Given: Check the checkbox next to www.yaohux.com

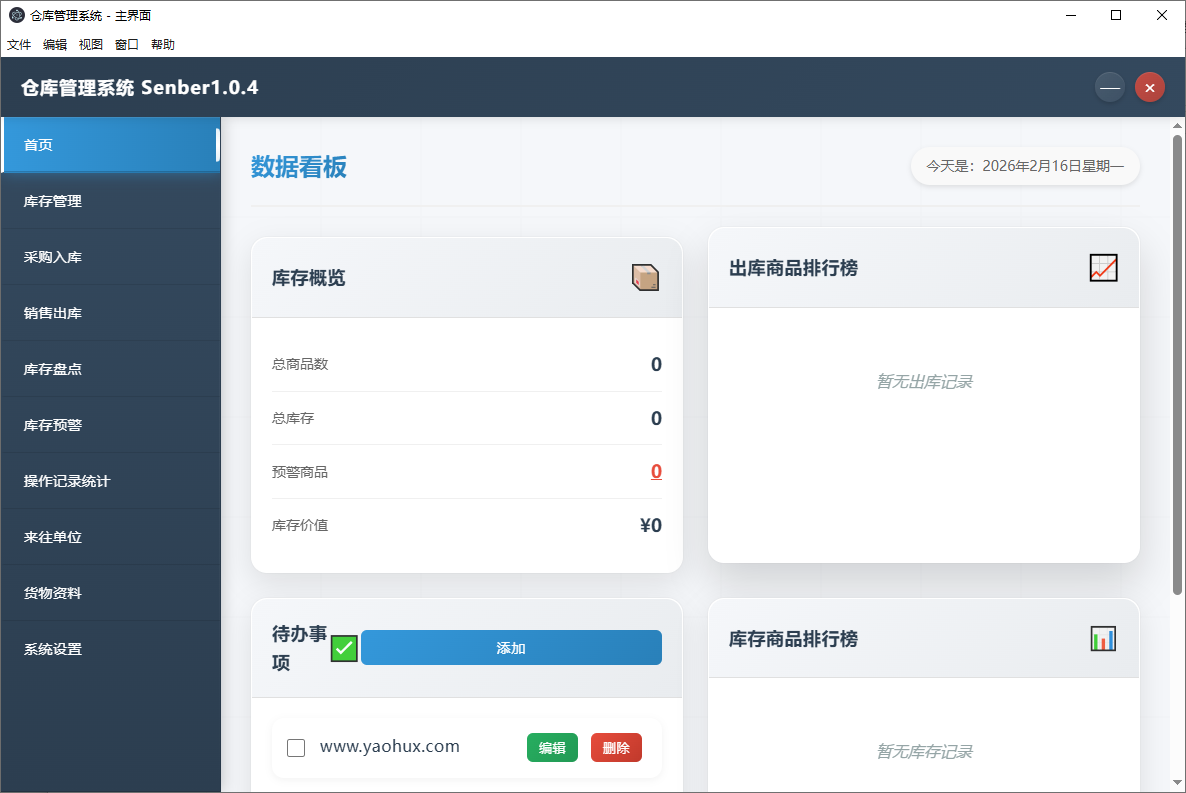Looking at the screenshot, I should click(x=296, y=747).
